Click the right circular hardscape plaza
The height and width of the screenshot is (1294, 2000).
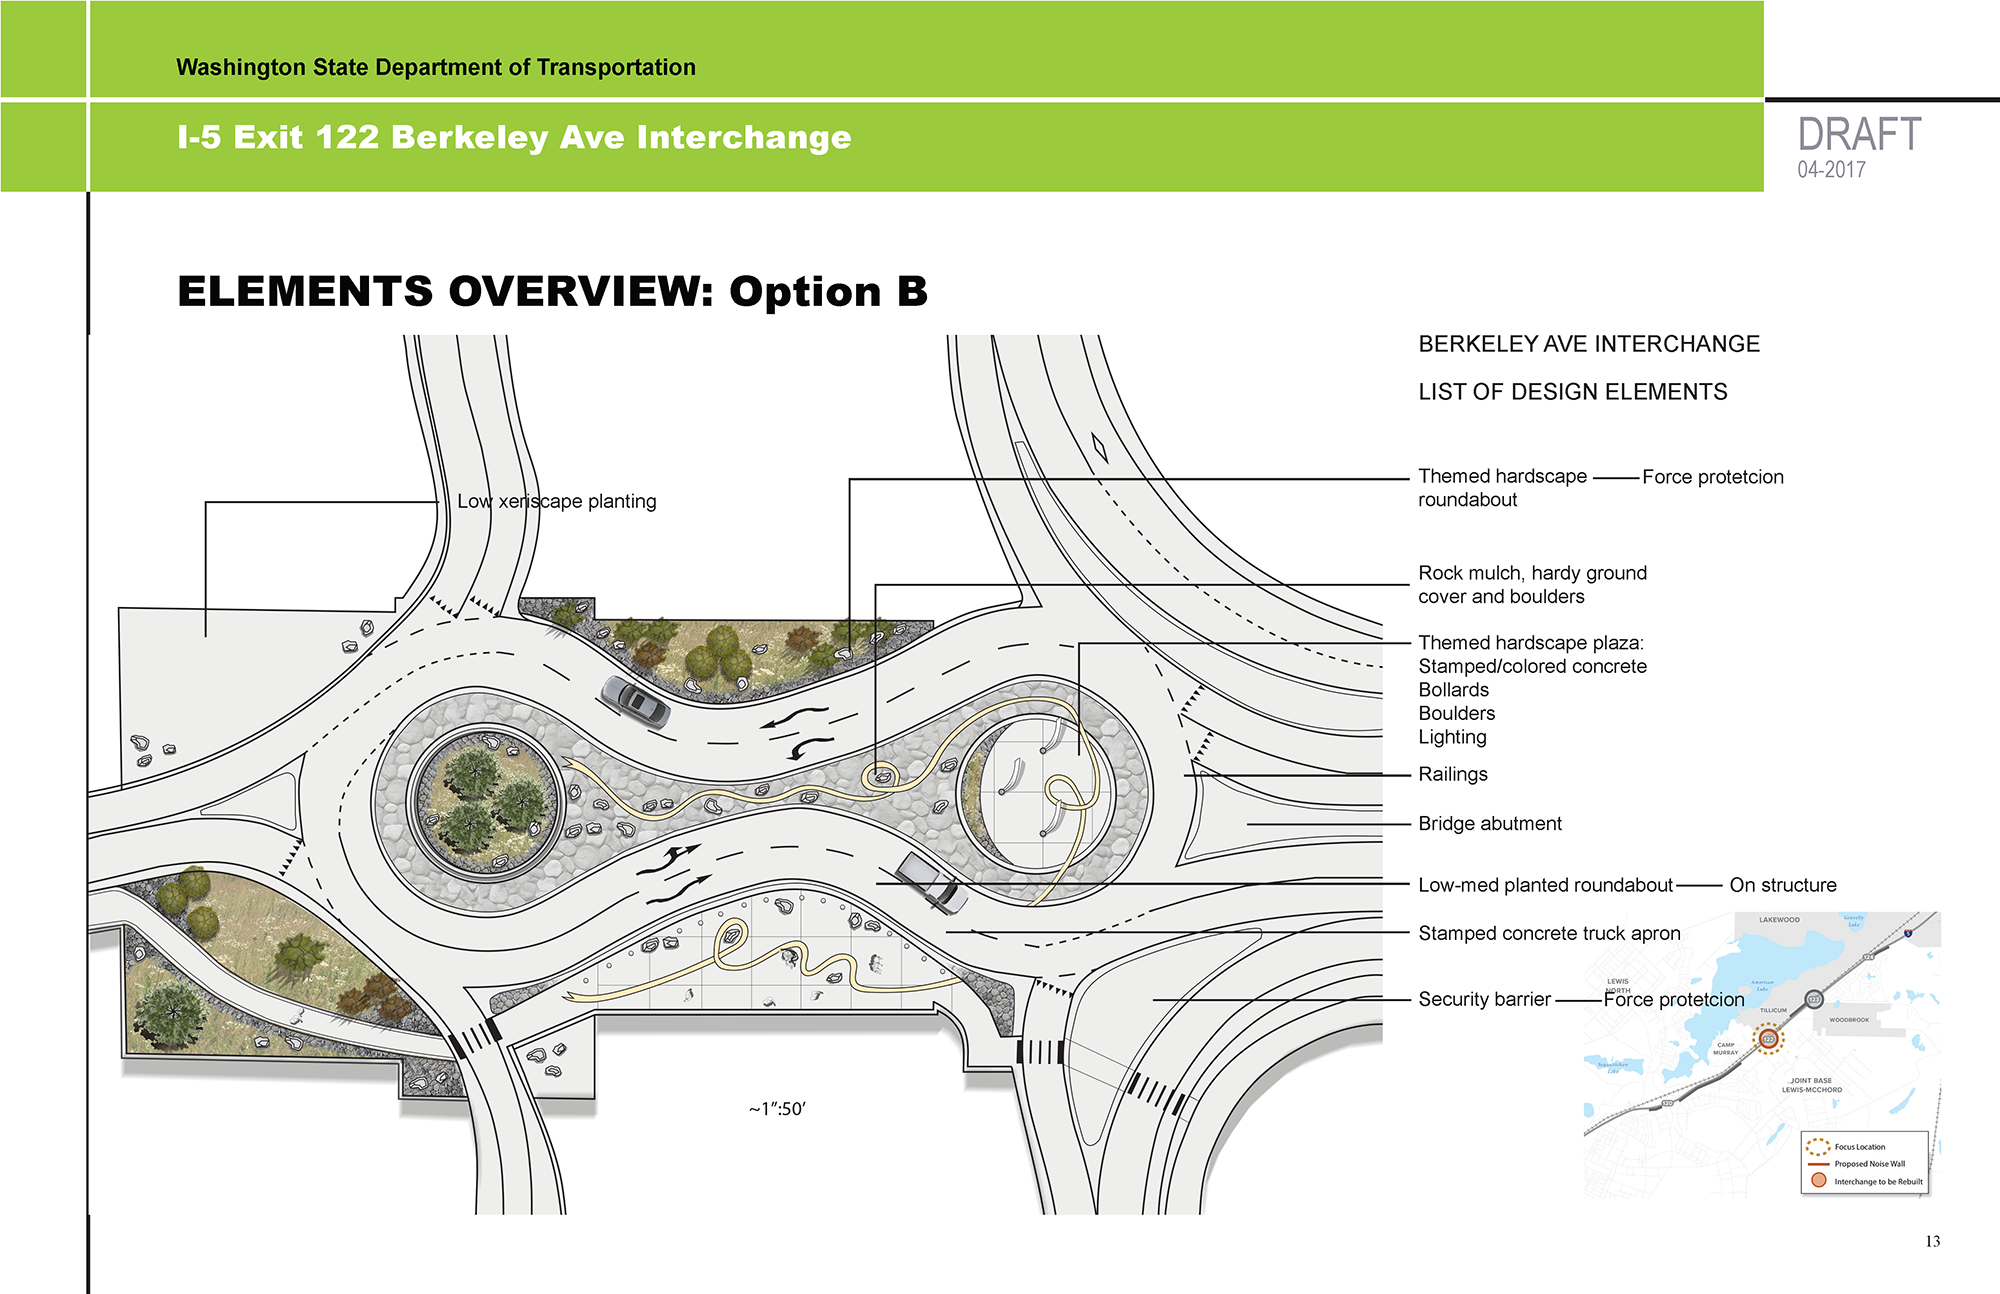pos(1035,793)
